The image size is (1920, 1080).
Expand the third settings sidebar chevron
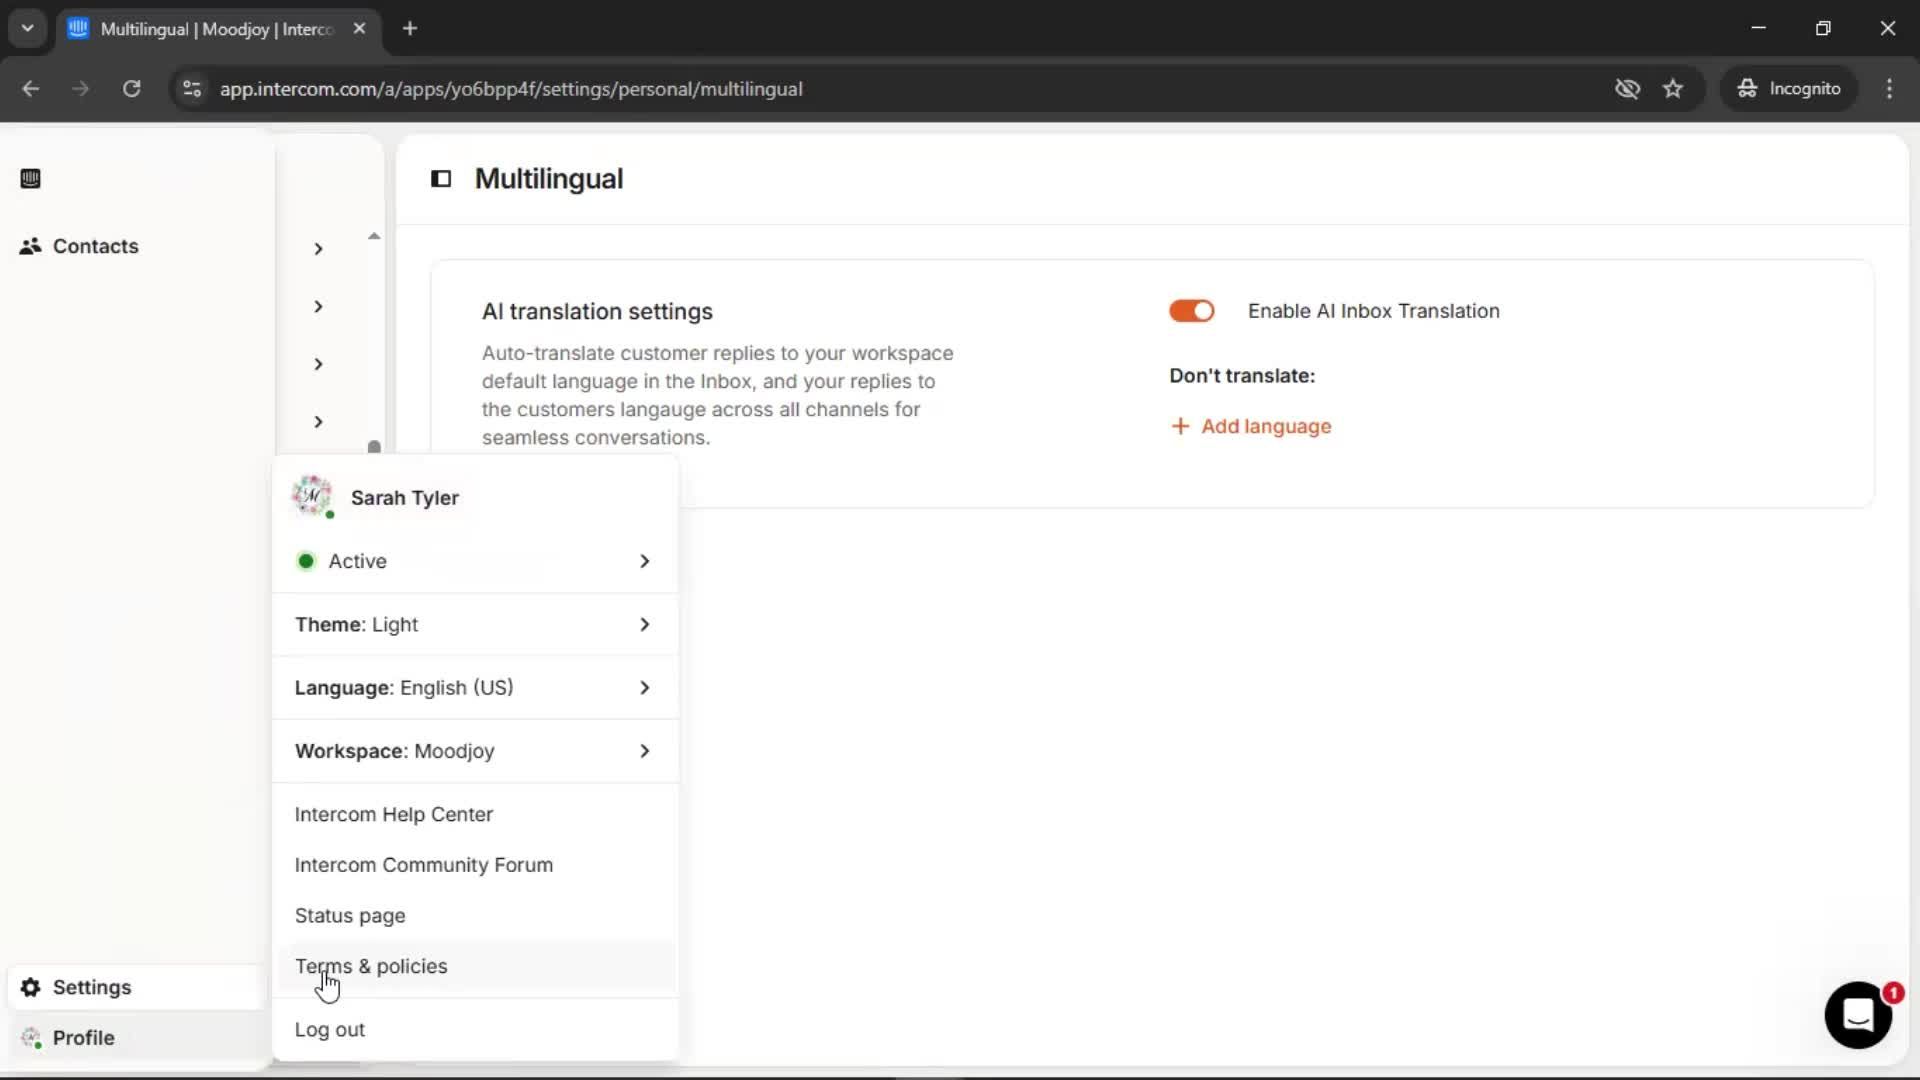[318, 365]
